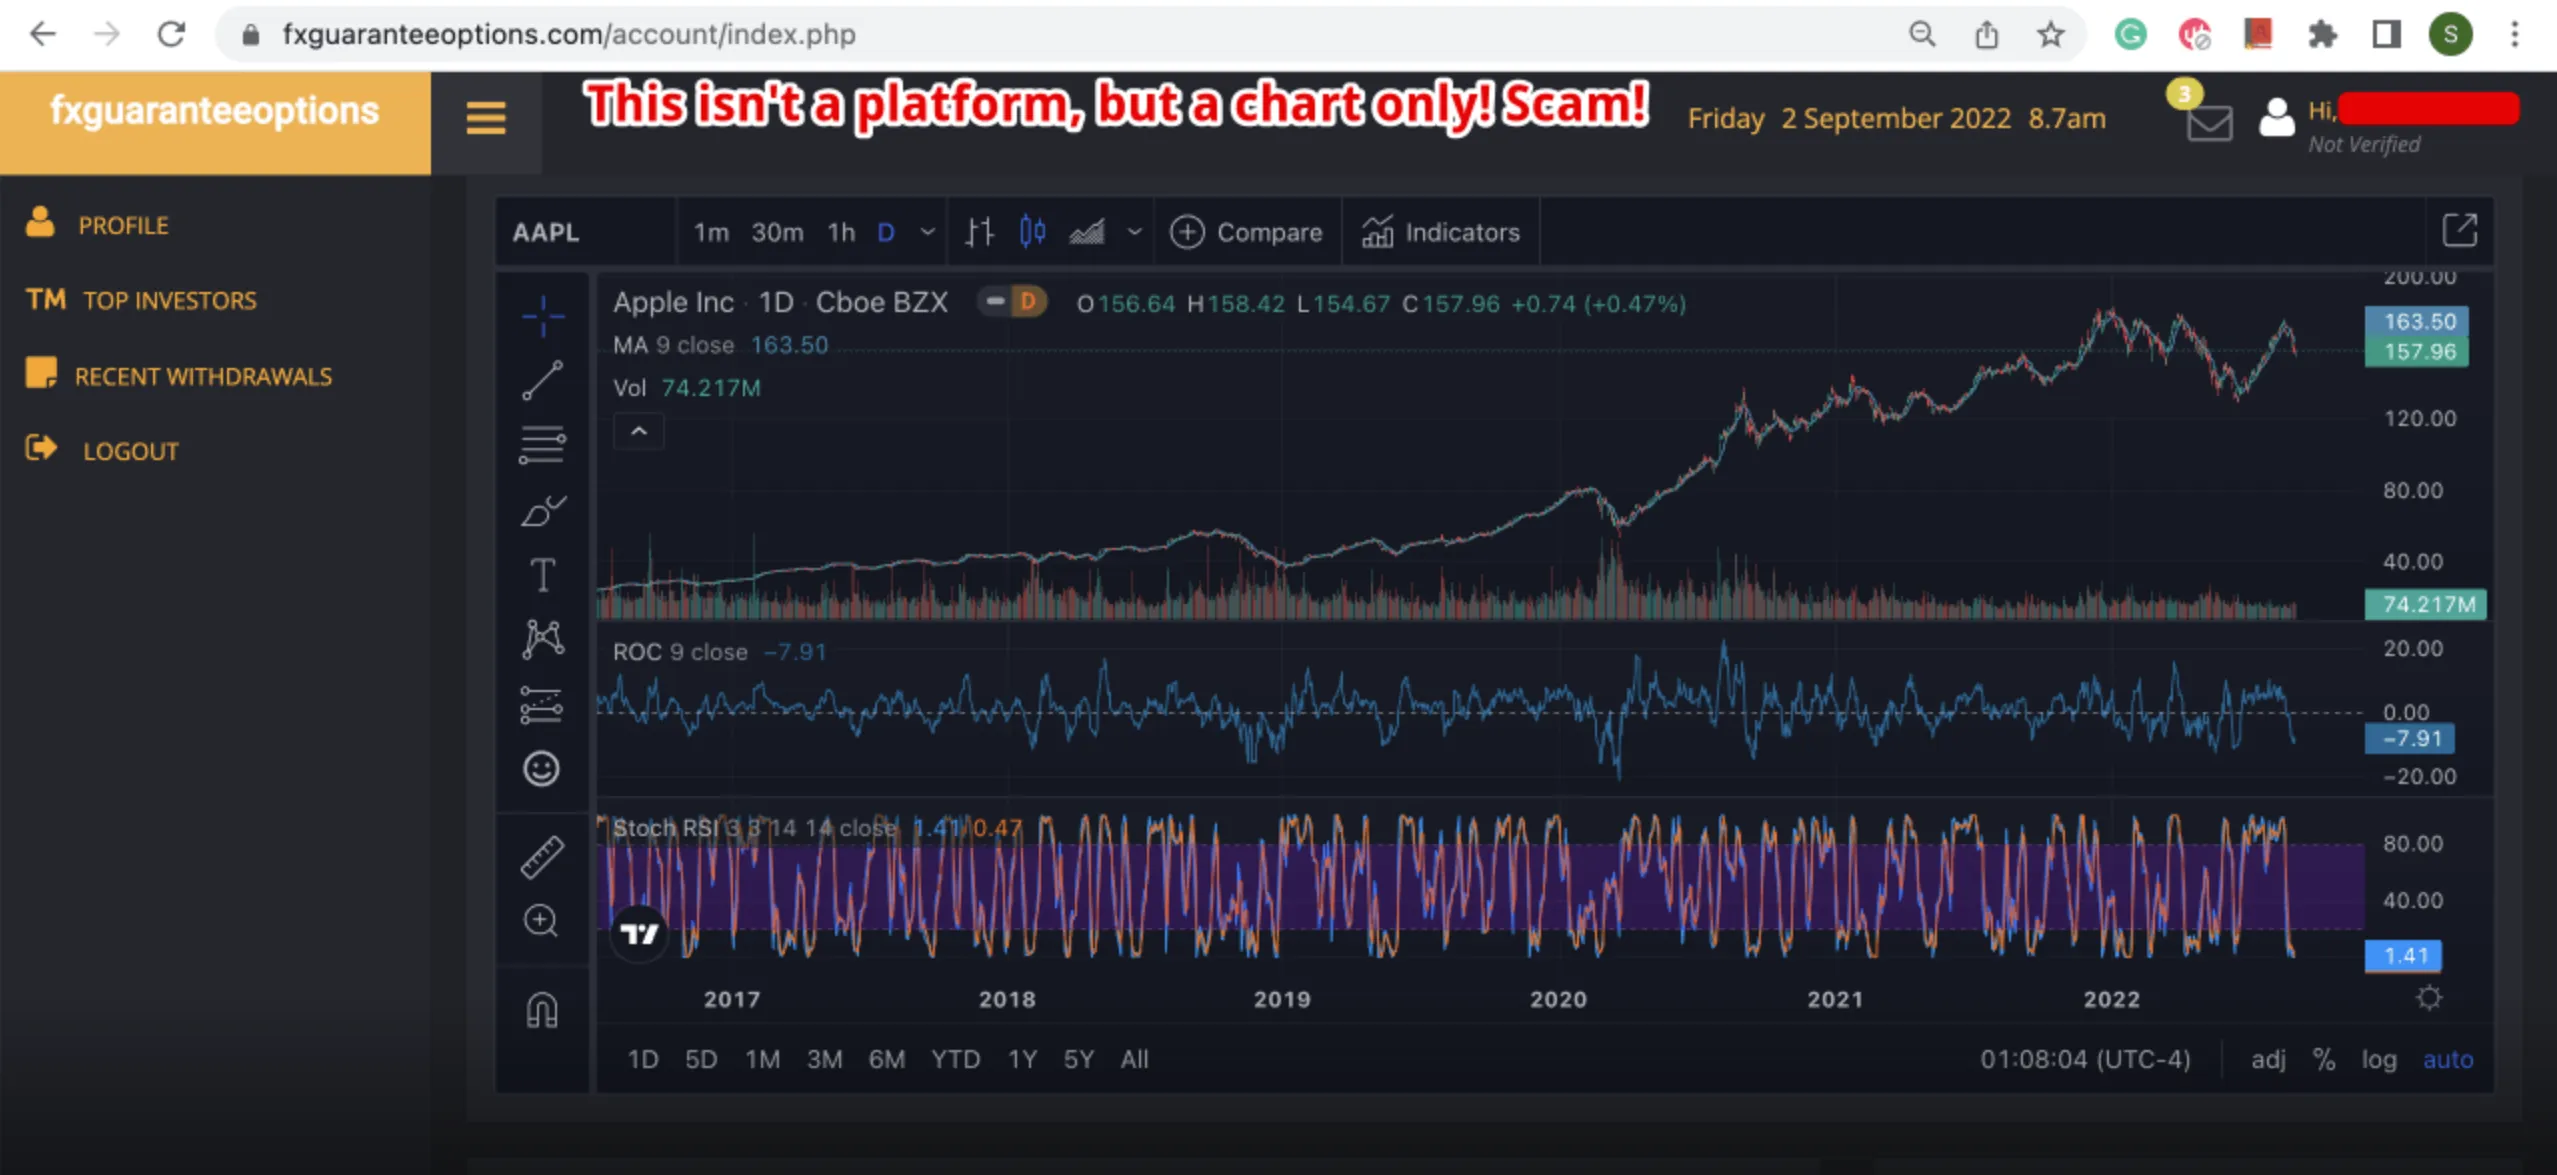Viewport: 2557px width, 1175px height.
Task: Set the date range to 3M
Action: coord(824,1059)
